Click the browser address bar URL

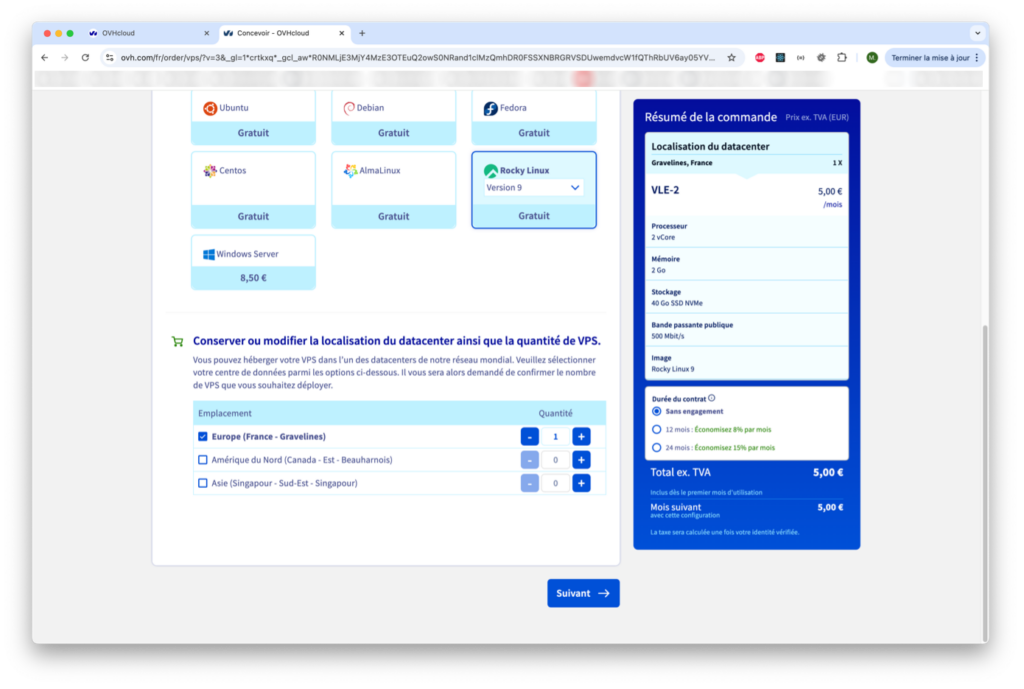[418, 57]
